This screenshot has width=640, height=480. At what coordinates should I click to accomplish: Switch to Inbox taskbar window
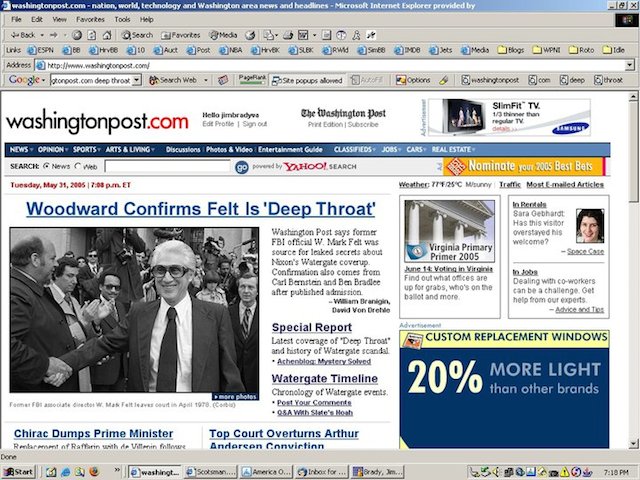pyautogui.click(x=322, y=472)
